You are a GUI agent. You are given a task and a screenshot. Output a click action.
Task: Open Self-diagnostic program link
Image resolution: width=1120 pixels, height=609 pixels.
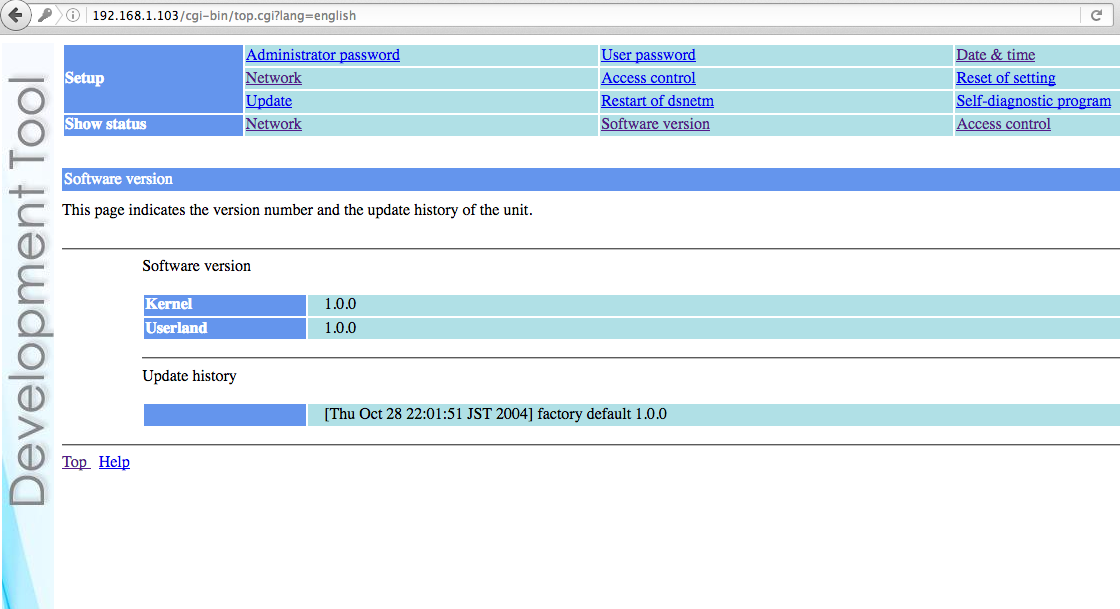click(1034, 101)
